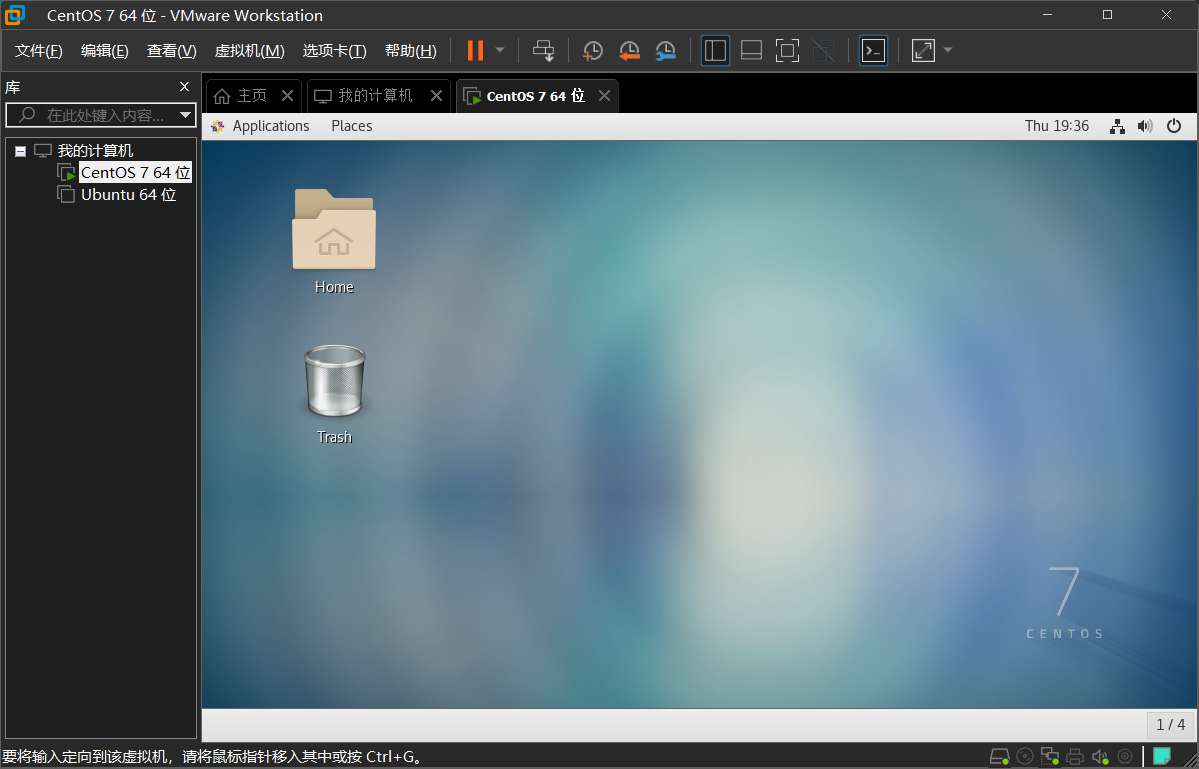Click the VMware logo in title bar
Image resolution: width=1199 pixels, height=769 pixels.
[x=15, y=15]
